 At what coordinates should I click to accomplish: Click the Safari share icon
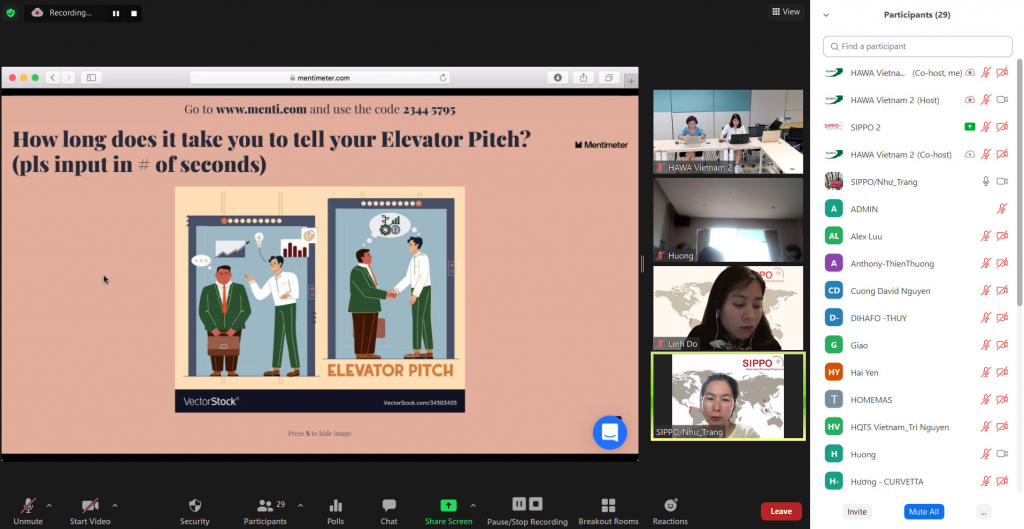[x=583, y=78]
